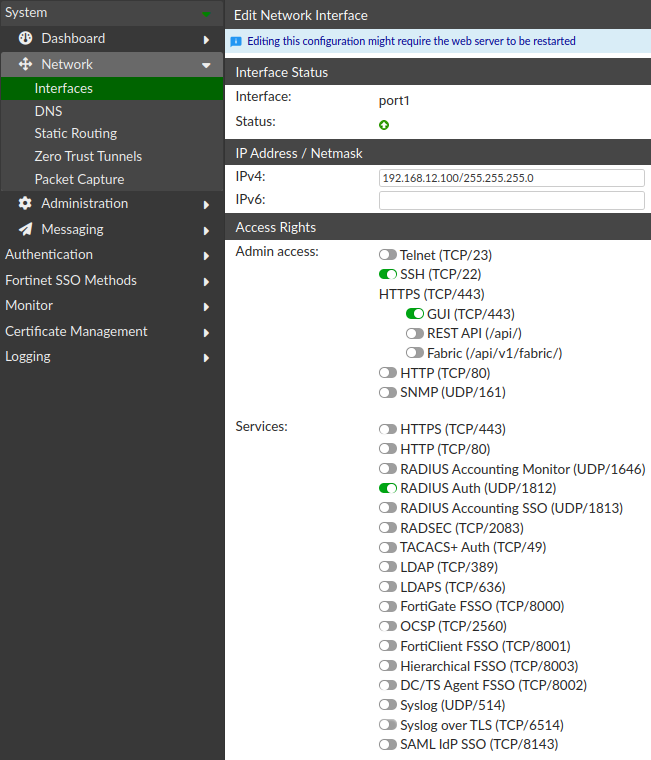
Task: Turn off GUI (TCP/443) access
Action: point(415,314)
